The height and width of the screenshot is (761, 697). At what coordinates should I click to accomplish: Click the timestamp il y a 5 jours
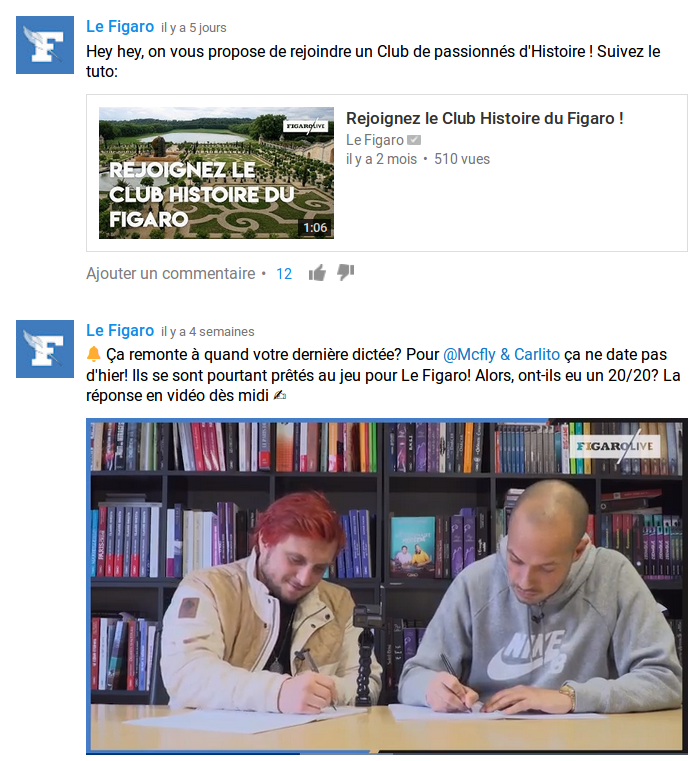point(194,28)
